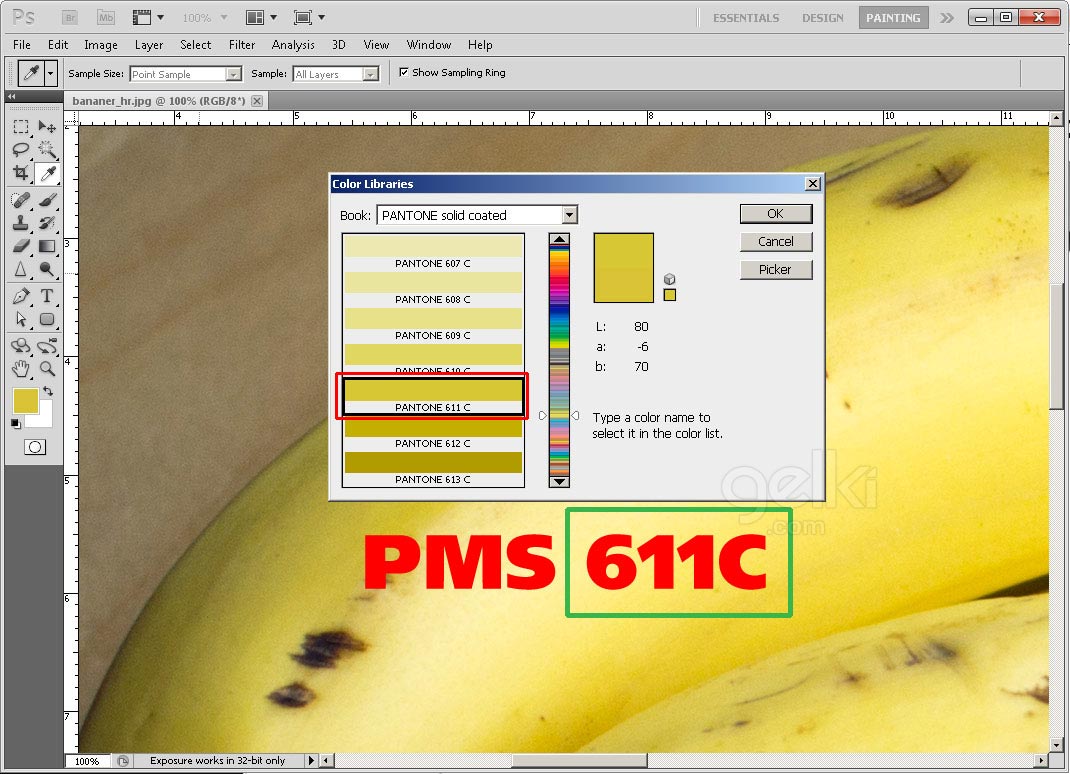The height and width of the screenshot is (774, 1070).
Task: Open the Window menu
Action: click(x=429, y=45)
